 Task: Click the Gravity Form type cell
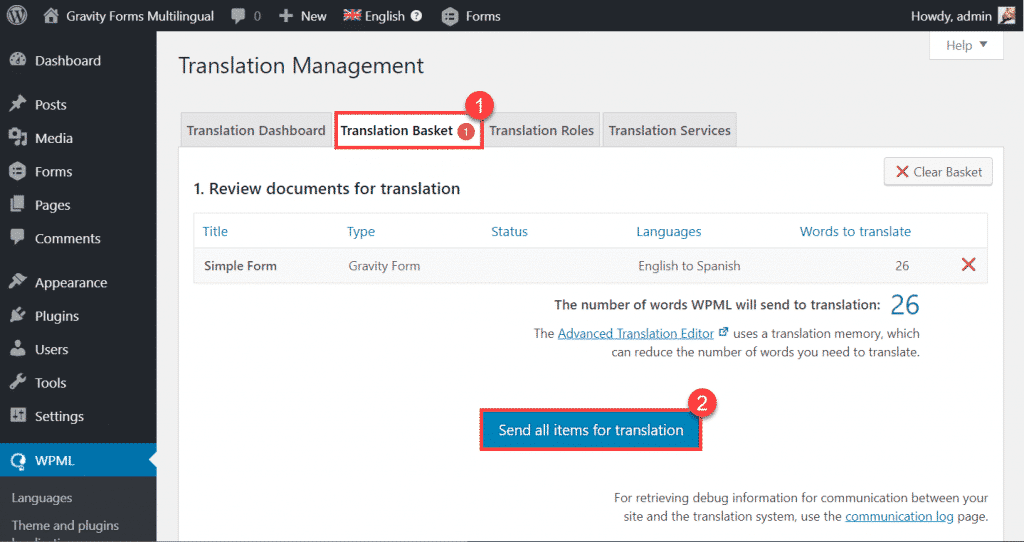(x=384, y=265)
